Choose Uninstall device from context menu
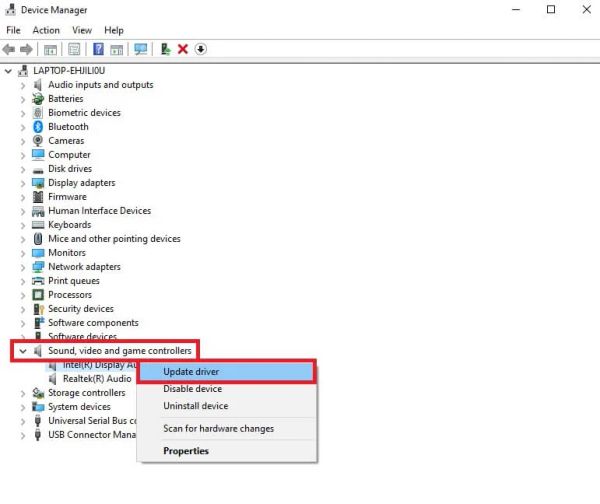 click(195, 406)
